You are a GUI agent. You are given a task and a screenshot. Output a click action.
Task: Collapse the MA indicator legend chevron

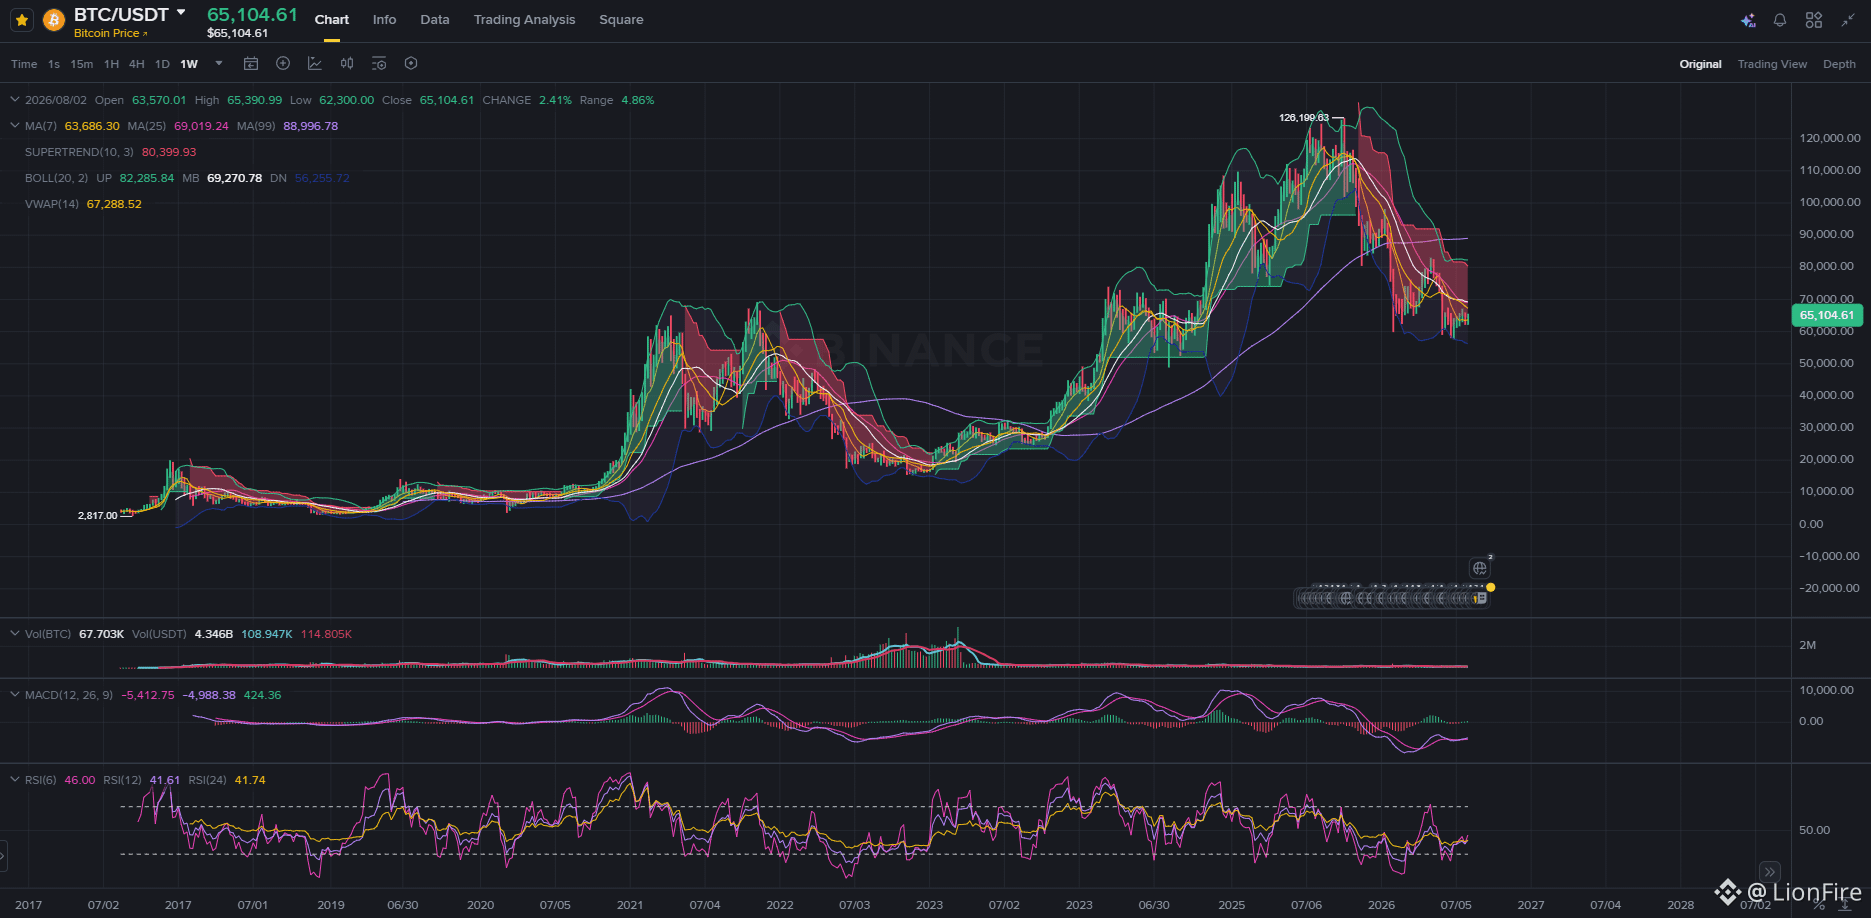15,126
